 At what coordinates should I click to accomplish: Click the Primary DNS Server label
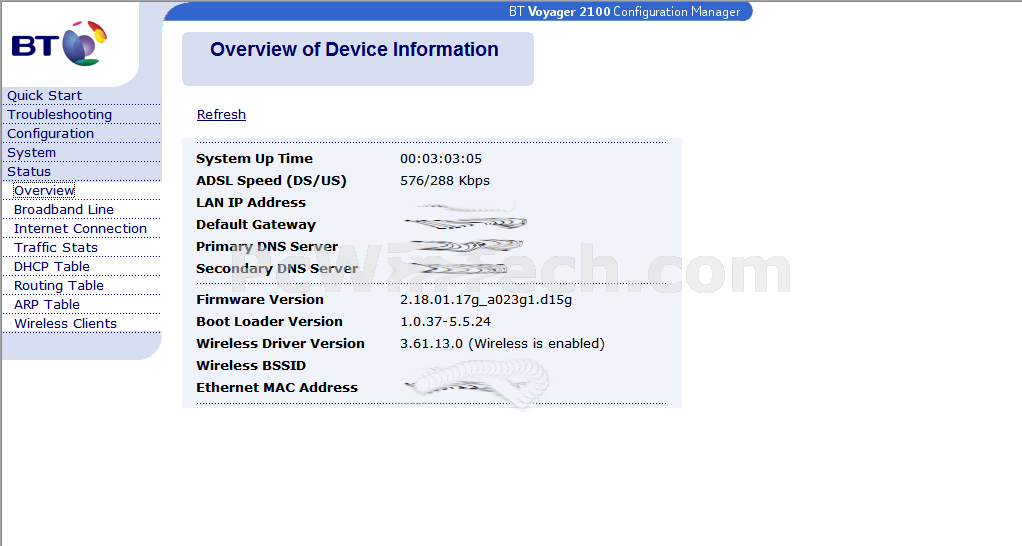(x=267, y=247)
